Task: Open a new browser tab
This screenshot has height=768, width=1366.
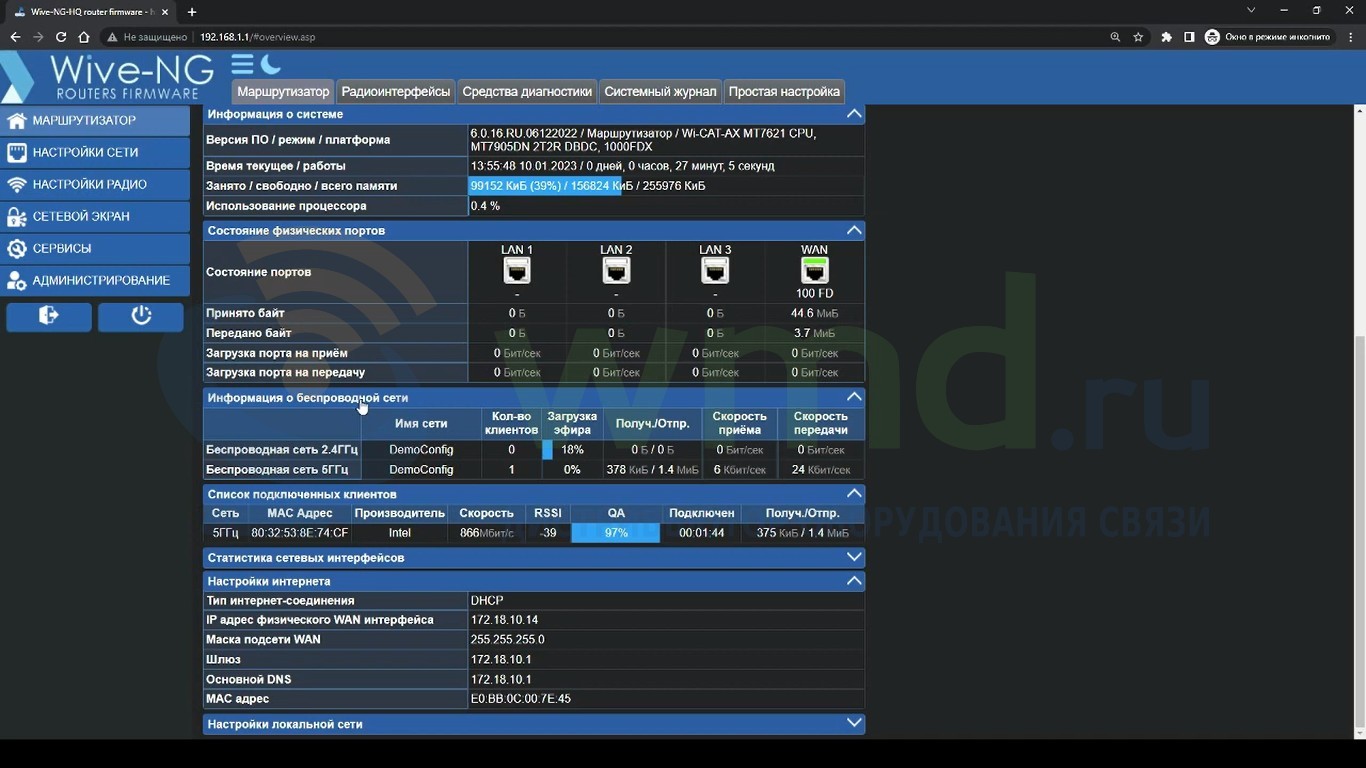Action: [192, 12]
